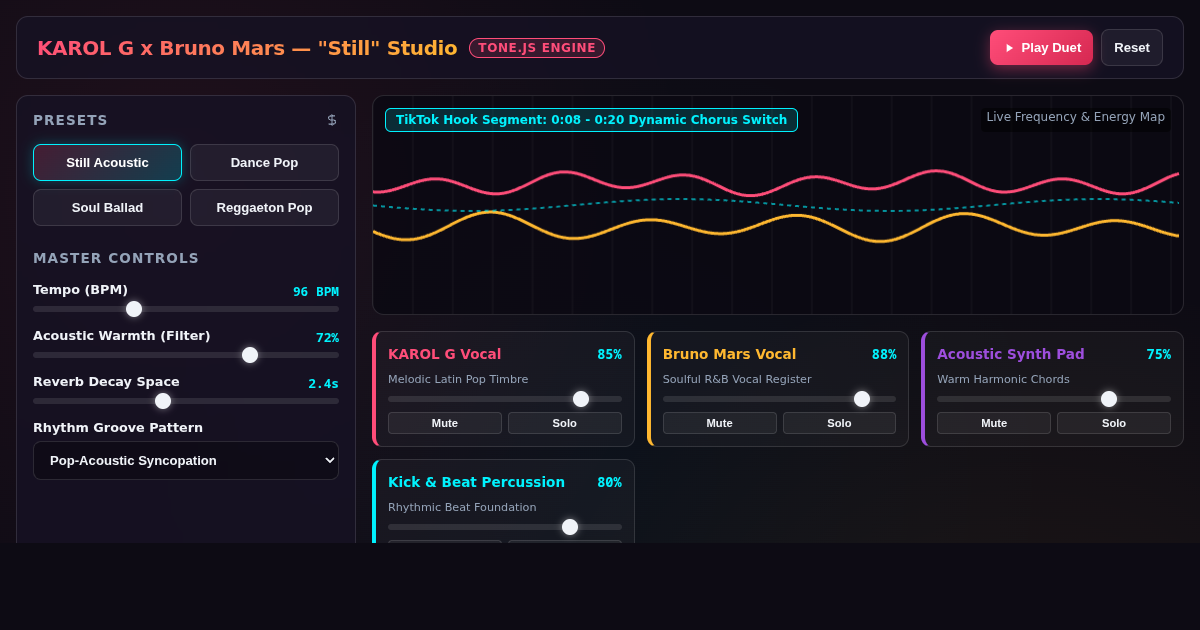1200x630 pixels.
Task: Click the Soulful R&B Vocal Register description
Action: (737, 379)
